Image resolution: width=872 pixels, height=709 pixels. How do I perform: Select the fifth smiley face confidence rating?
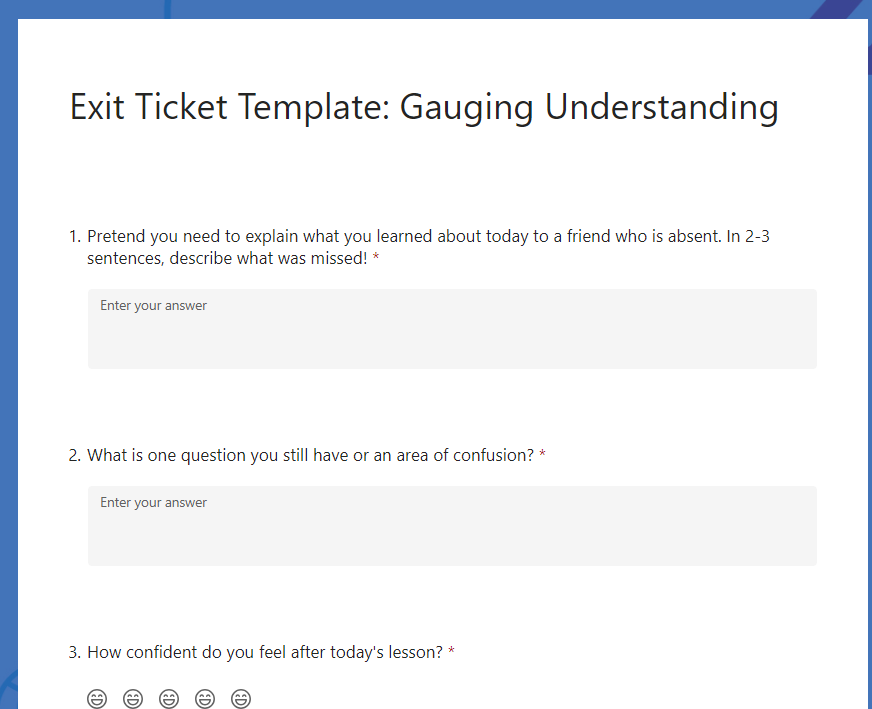241,698
